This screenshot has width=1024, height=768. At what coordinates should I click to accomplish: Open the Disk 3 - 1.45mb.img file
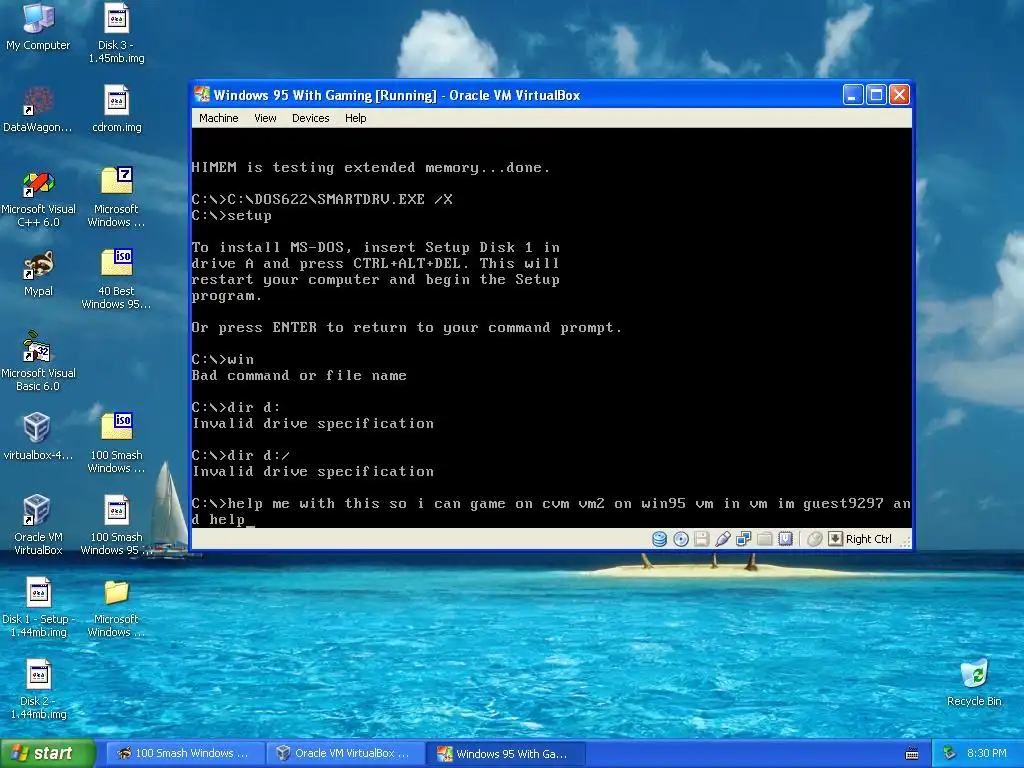point(116,33)
